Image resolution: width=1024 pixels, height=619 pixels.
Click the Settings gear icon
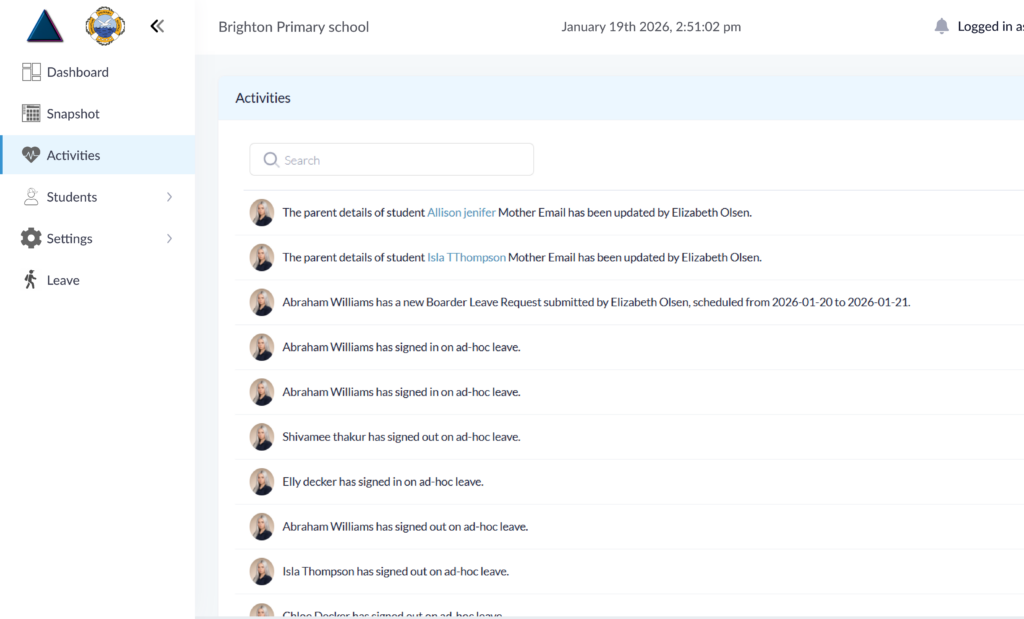pyautogui.click(x=31, y=239)
